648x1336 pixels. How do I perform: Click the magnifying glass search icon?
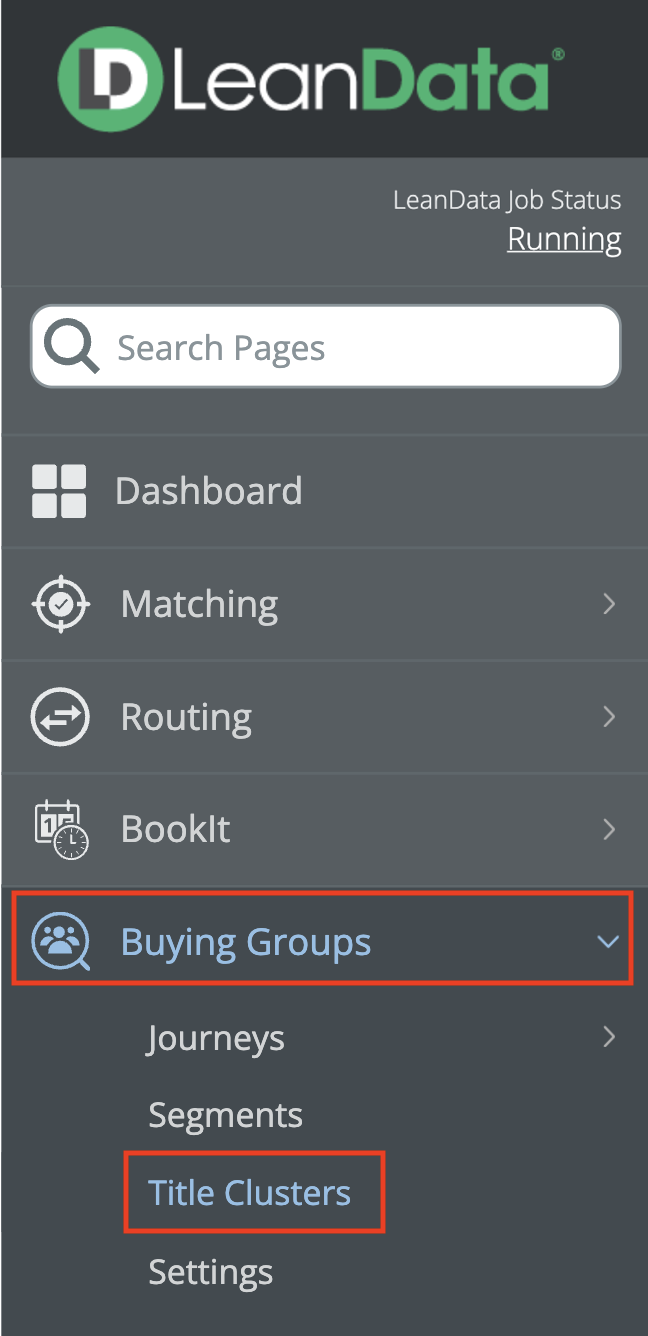[x=72, y=348]
